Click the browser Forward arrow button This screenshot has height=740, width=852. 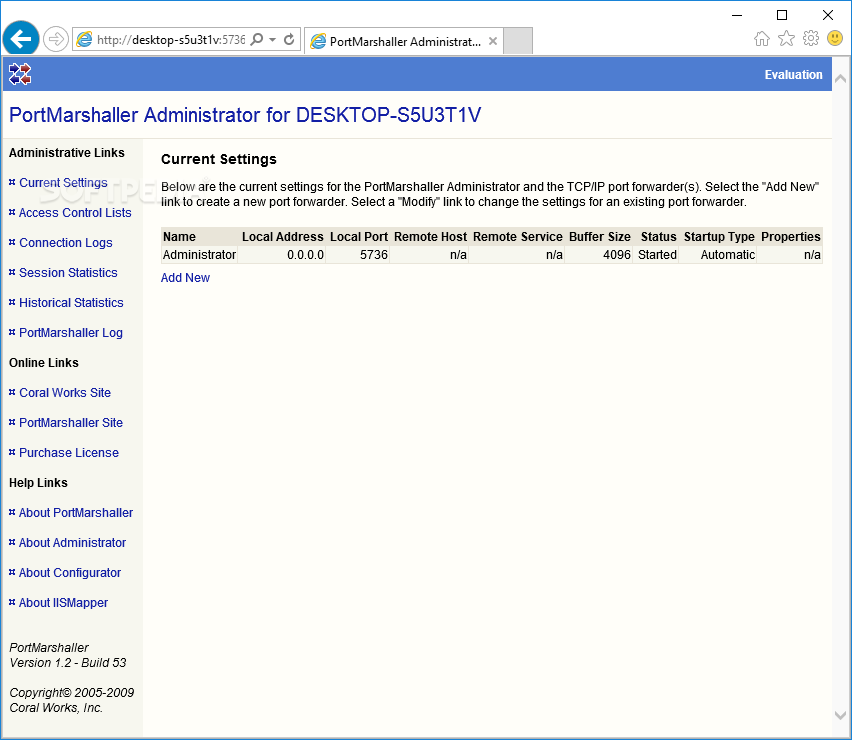[55, 39]
